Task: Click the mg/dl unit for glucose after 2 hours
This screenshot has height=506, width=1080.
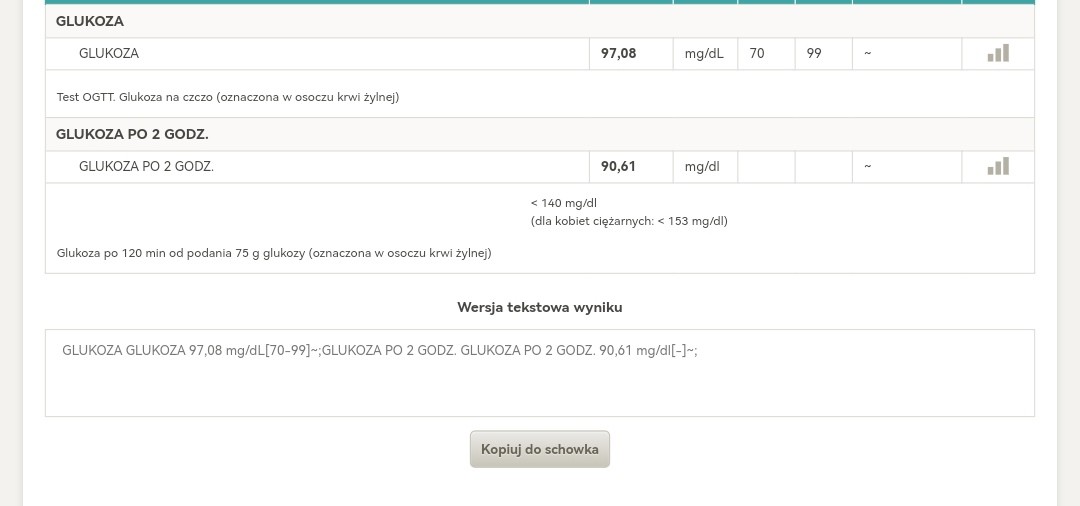Action: click(701, 166)
